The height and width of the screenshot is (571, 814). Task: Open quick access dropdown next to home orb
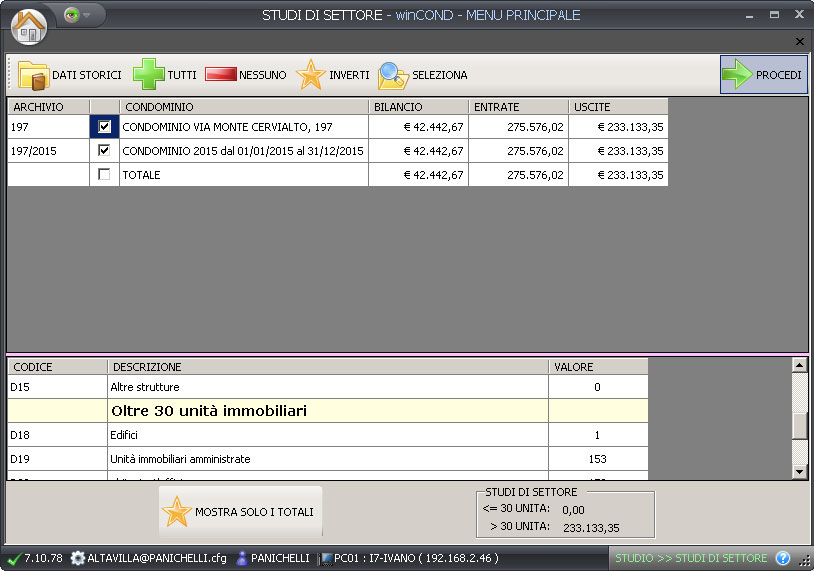click(77, 16)
